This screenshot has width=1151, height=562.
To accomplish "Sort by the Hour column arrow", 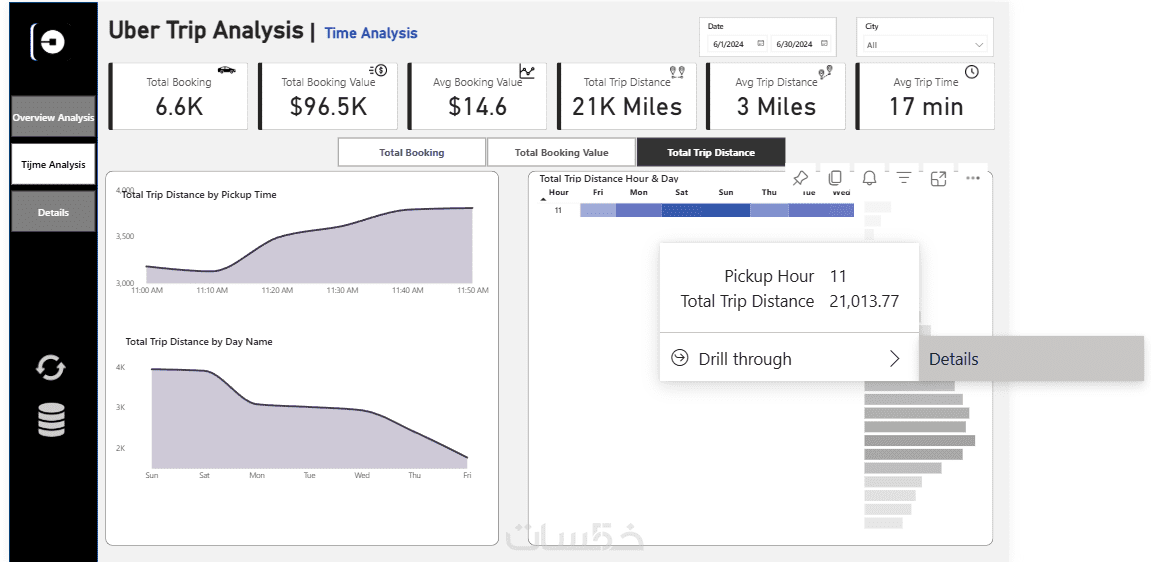I will point(544,199).
